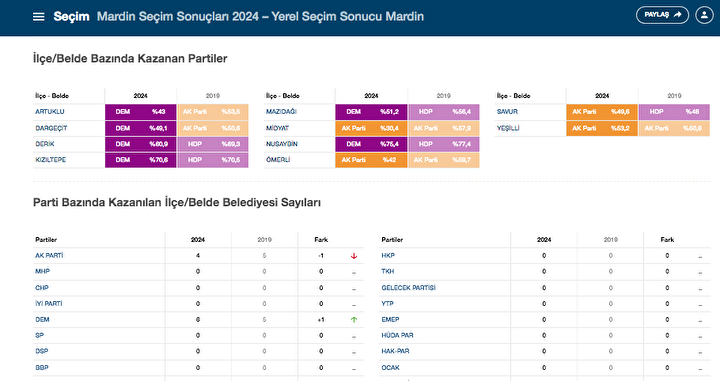Screen dimensions: 720x381
Task: Open the YEŞİLLİ district link
Action: point(508,128)
